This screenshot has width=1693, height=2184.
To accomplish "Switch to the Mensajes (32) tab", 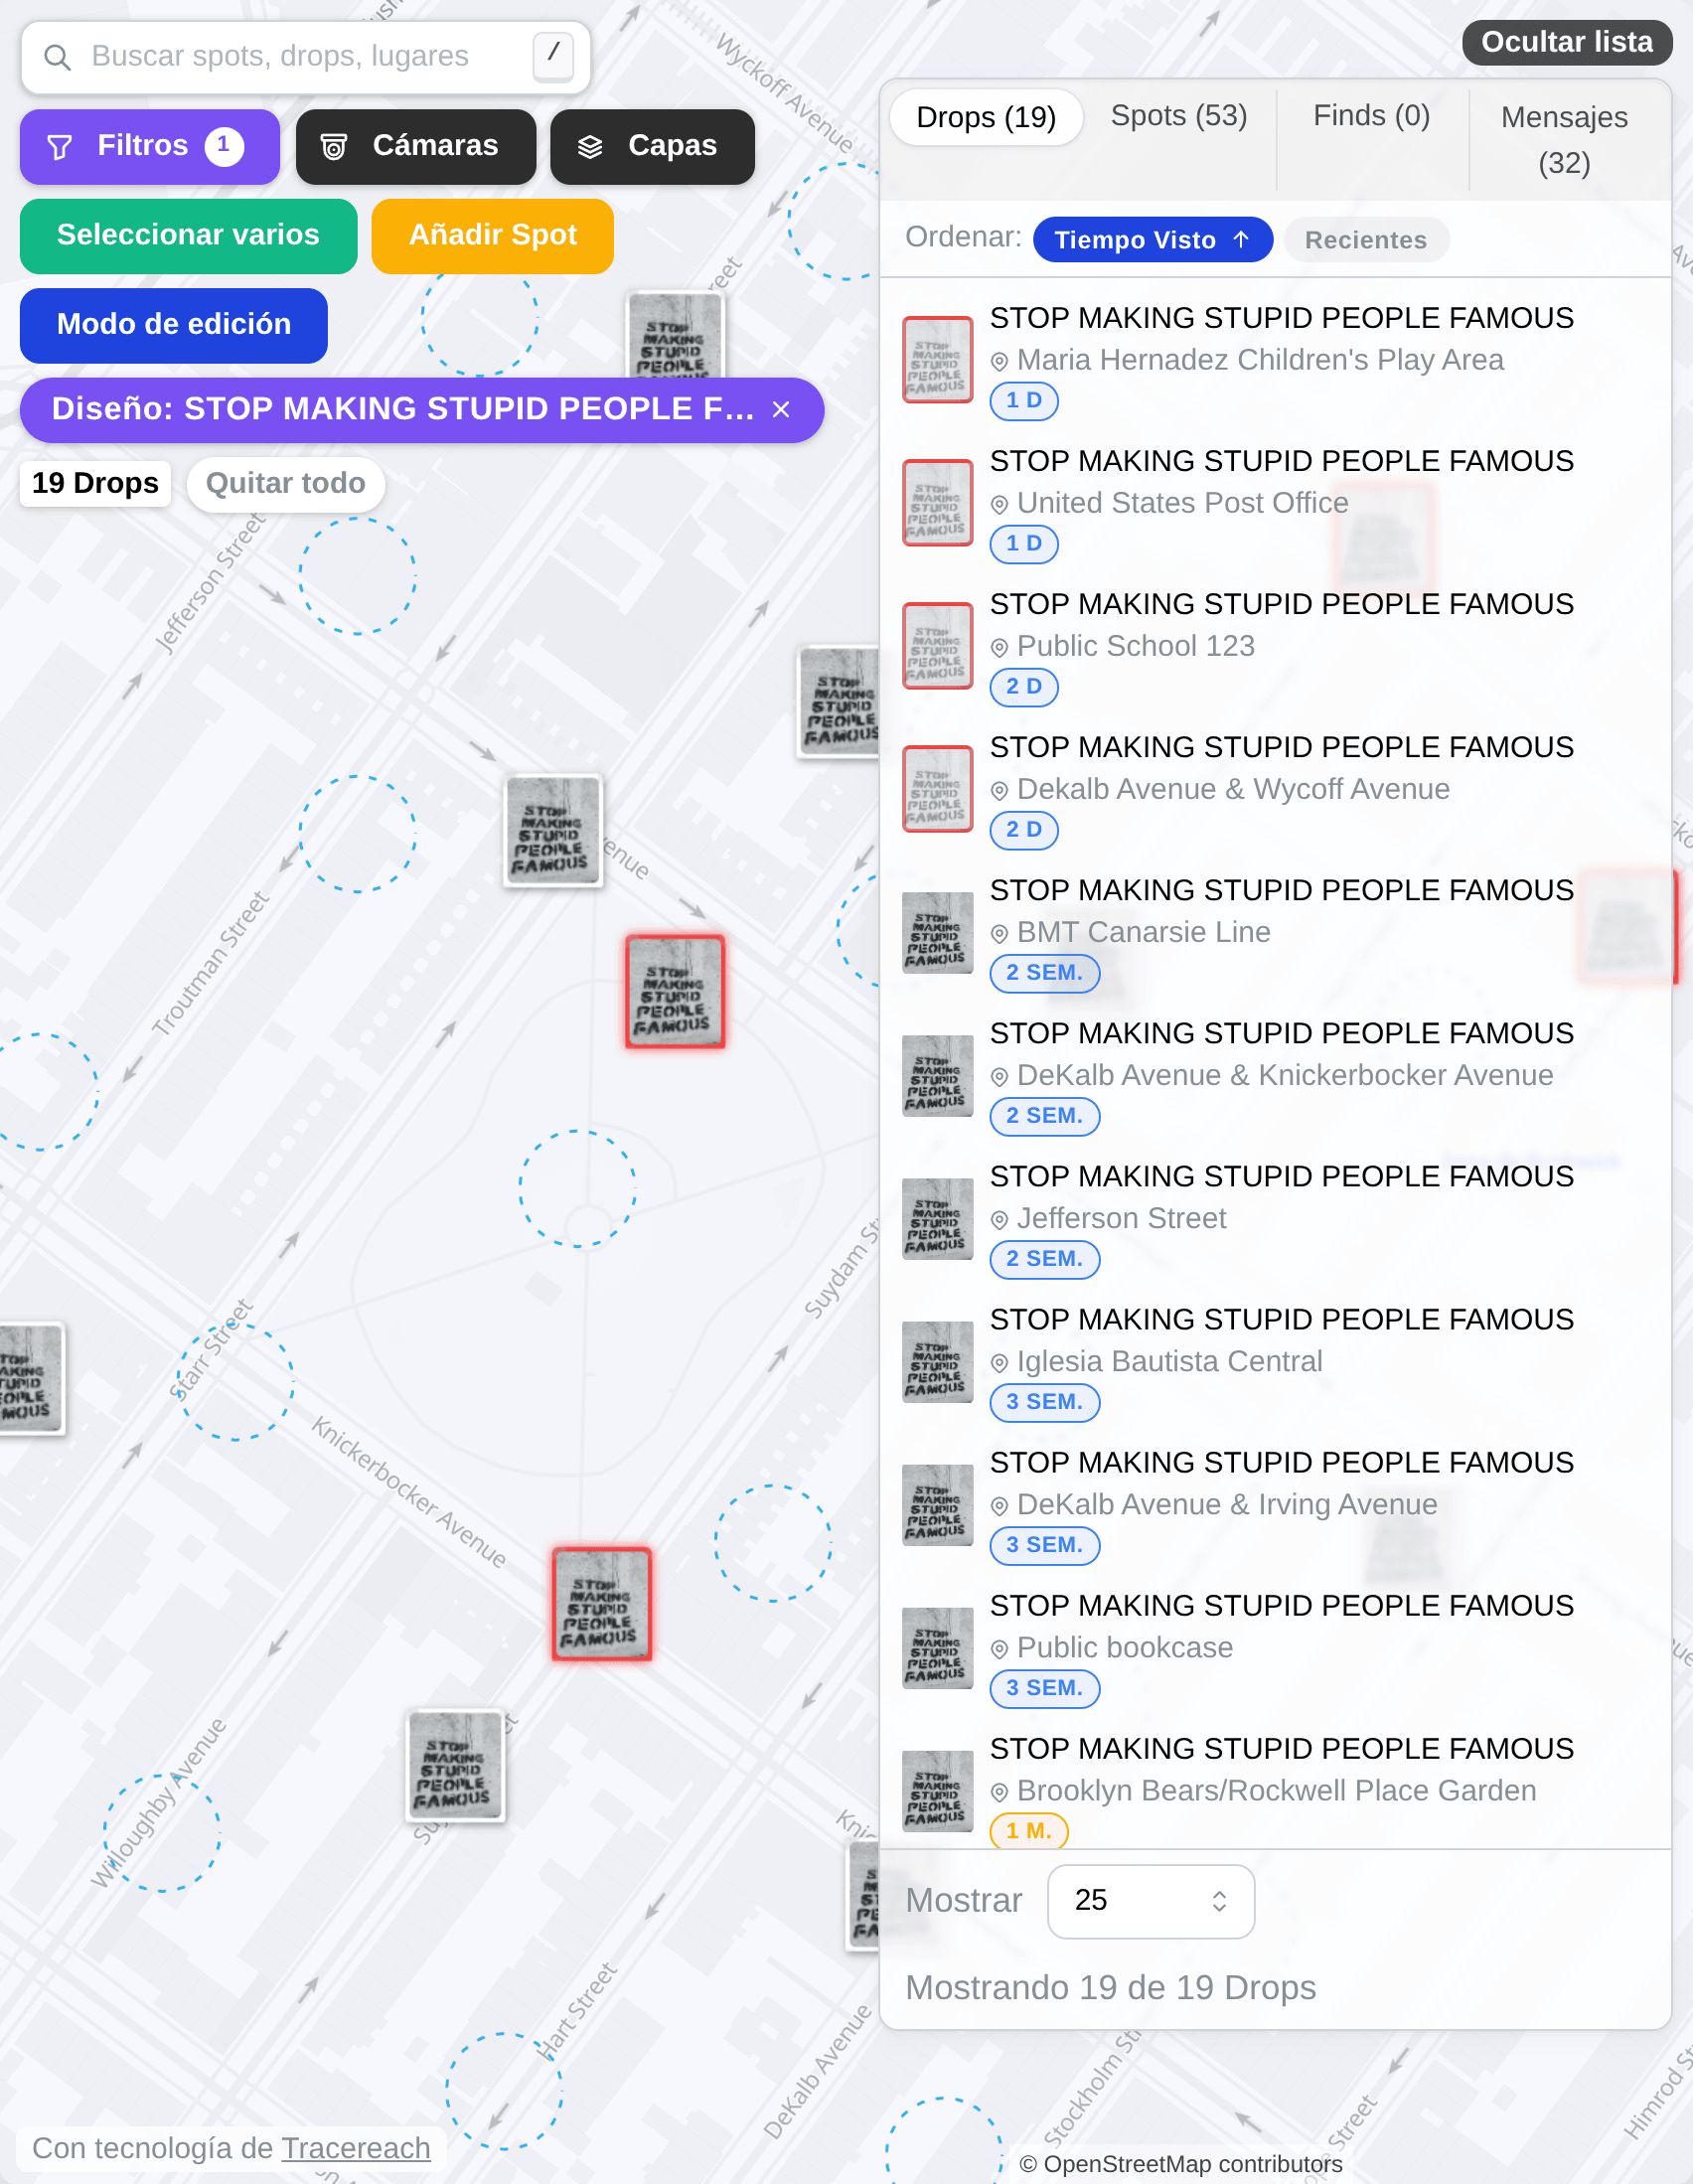I will click(x=1564, y=139).
